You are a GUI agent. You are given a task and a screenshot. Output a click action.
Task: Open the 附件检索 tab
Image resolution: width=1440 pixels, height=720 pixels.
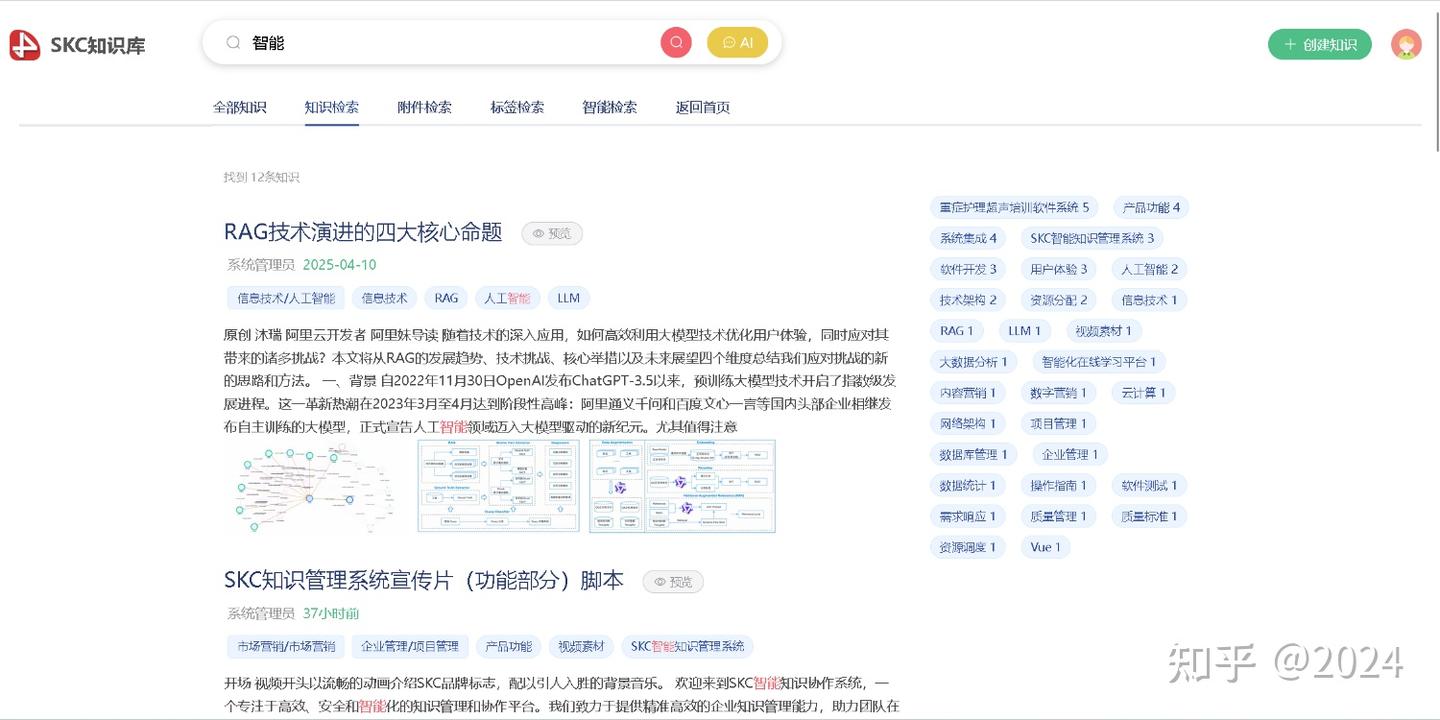point(424,107)
